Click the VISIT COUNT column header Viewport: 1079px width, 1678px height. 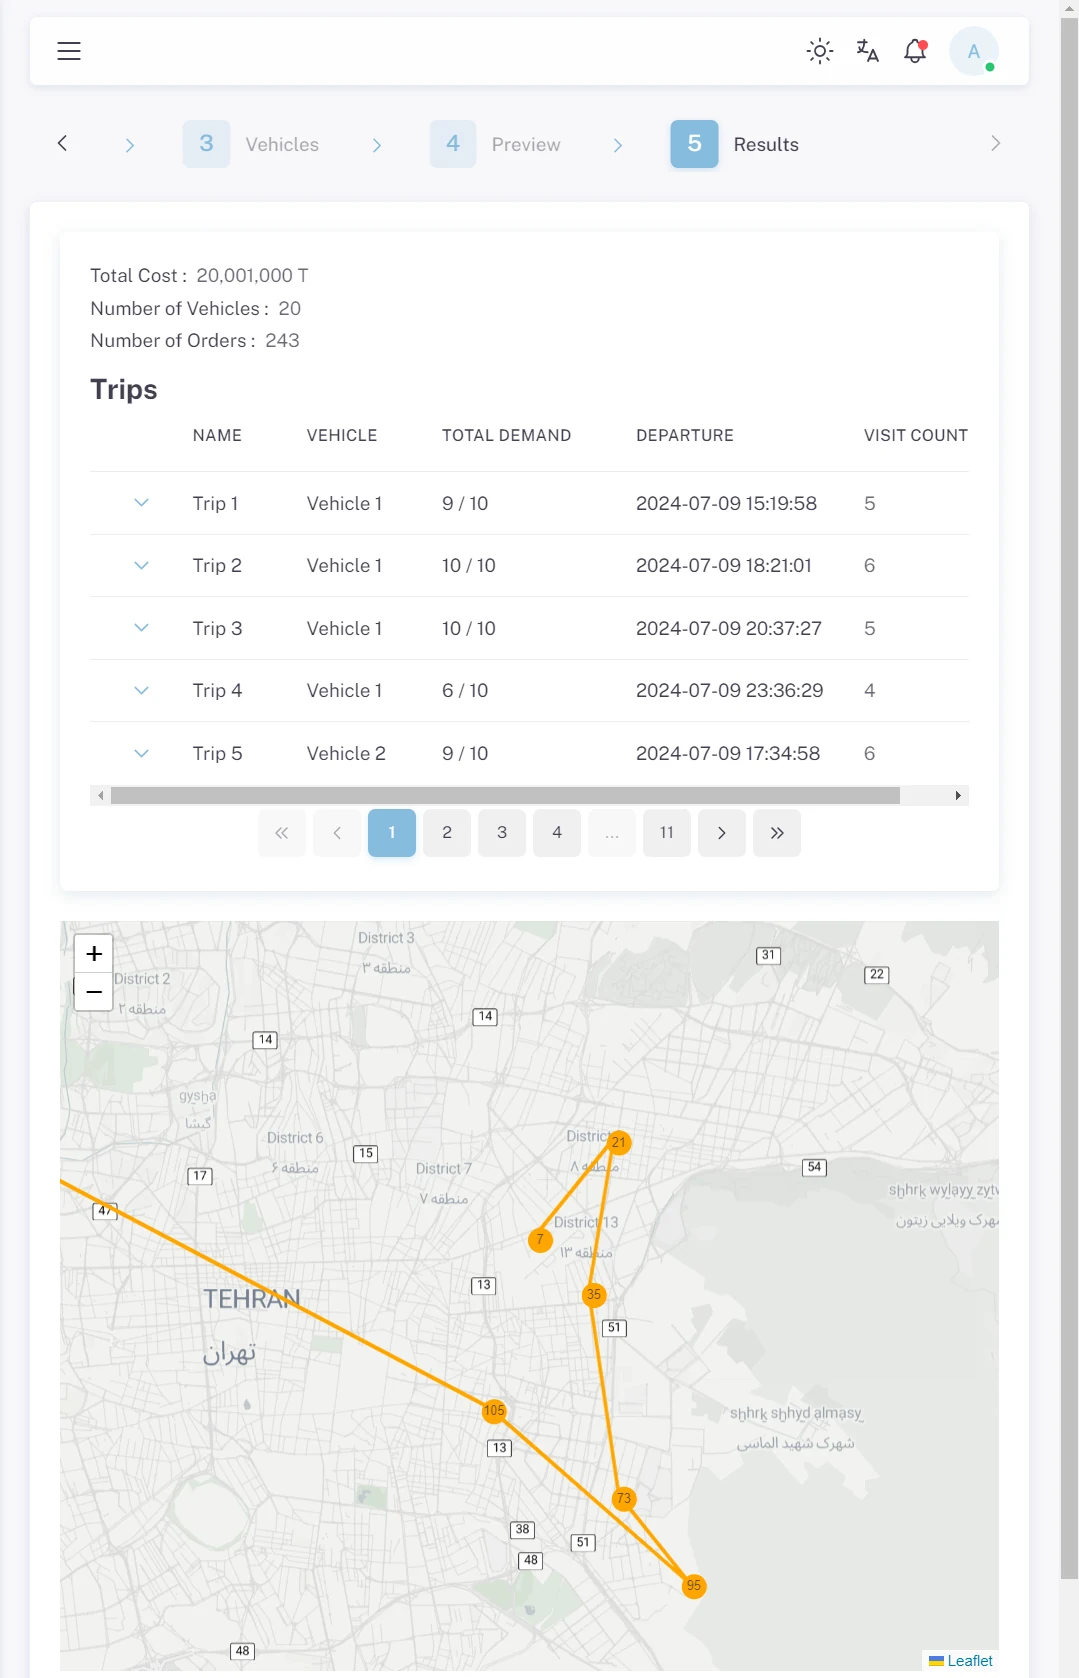[916, 436]
